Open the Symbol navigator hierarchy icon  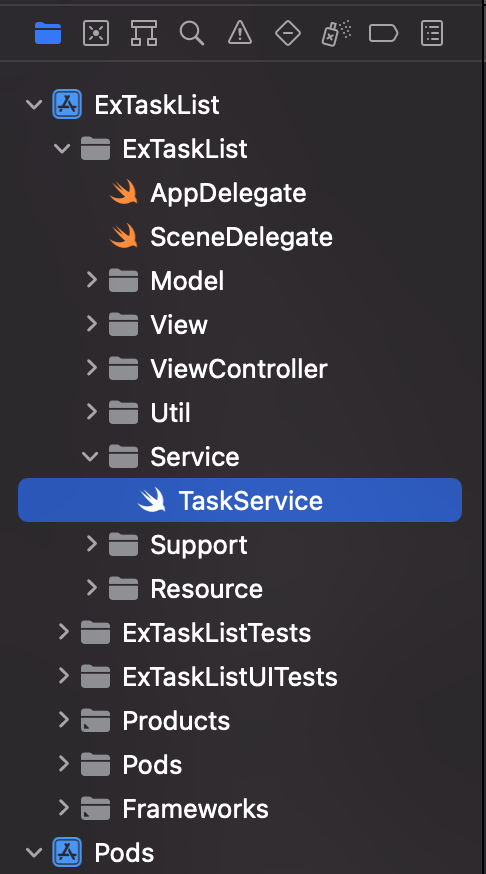coord(144,33)
